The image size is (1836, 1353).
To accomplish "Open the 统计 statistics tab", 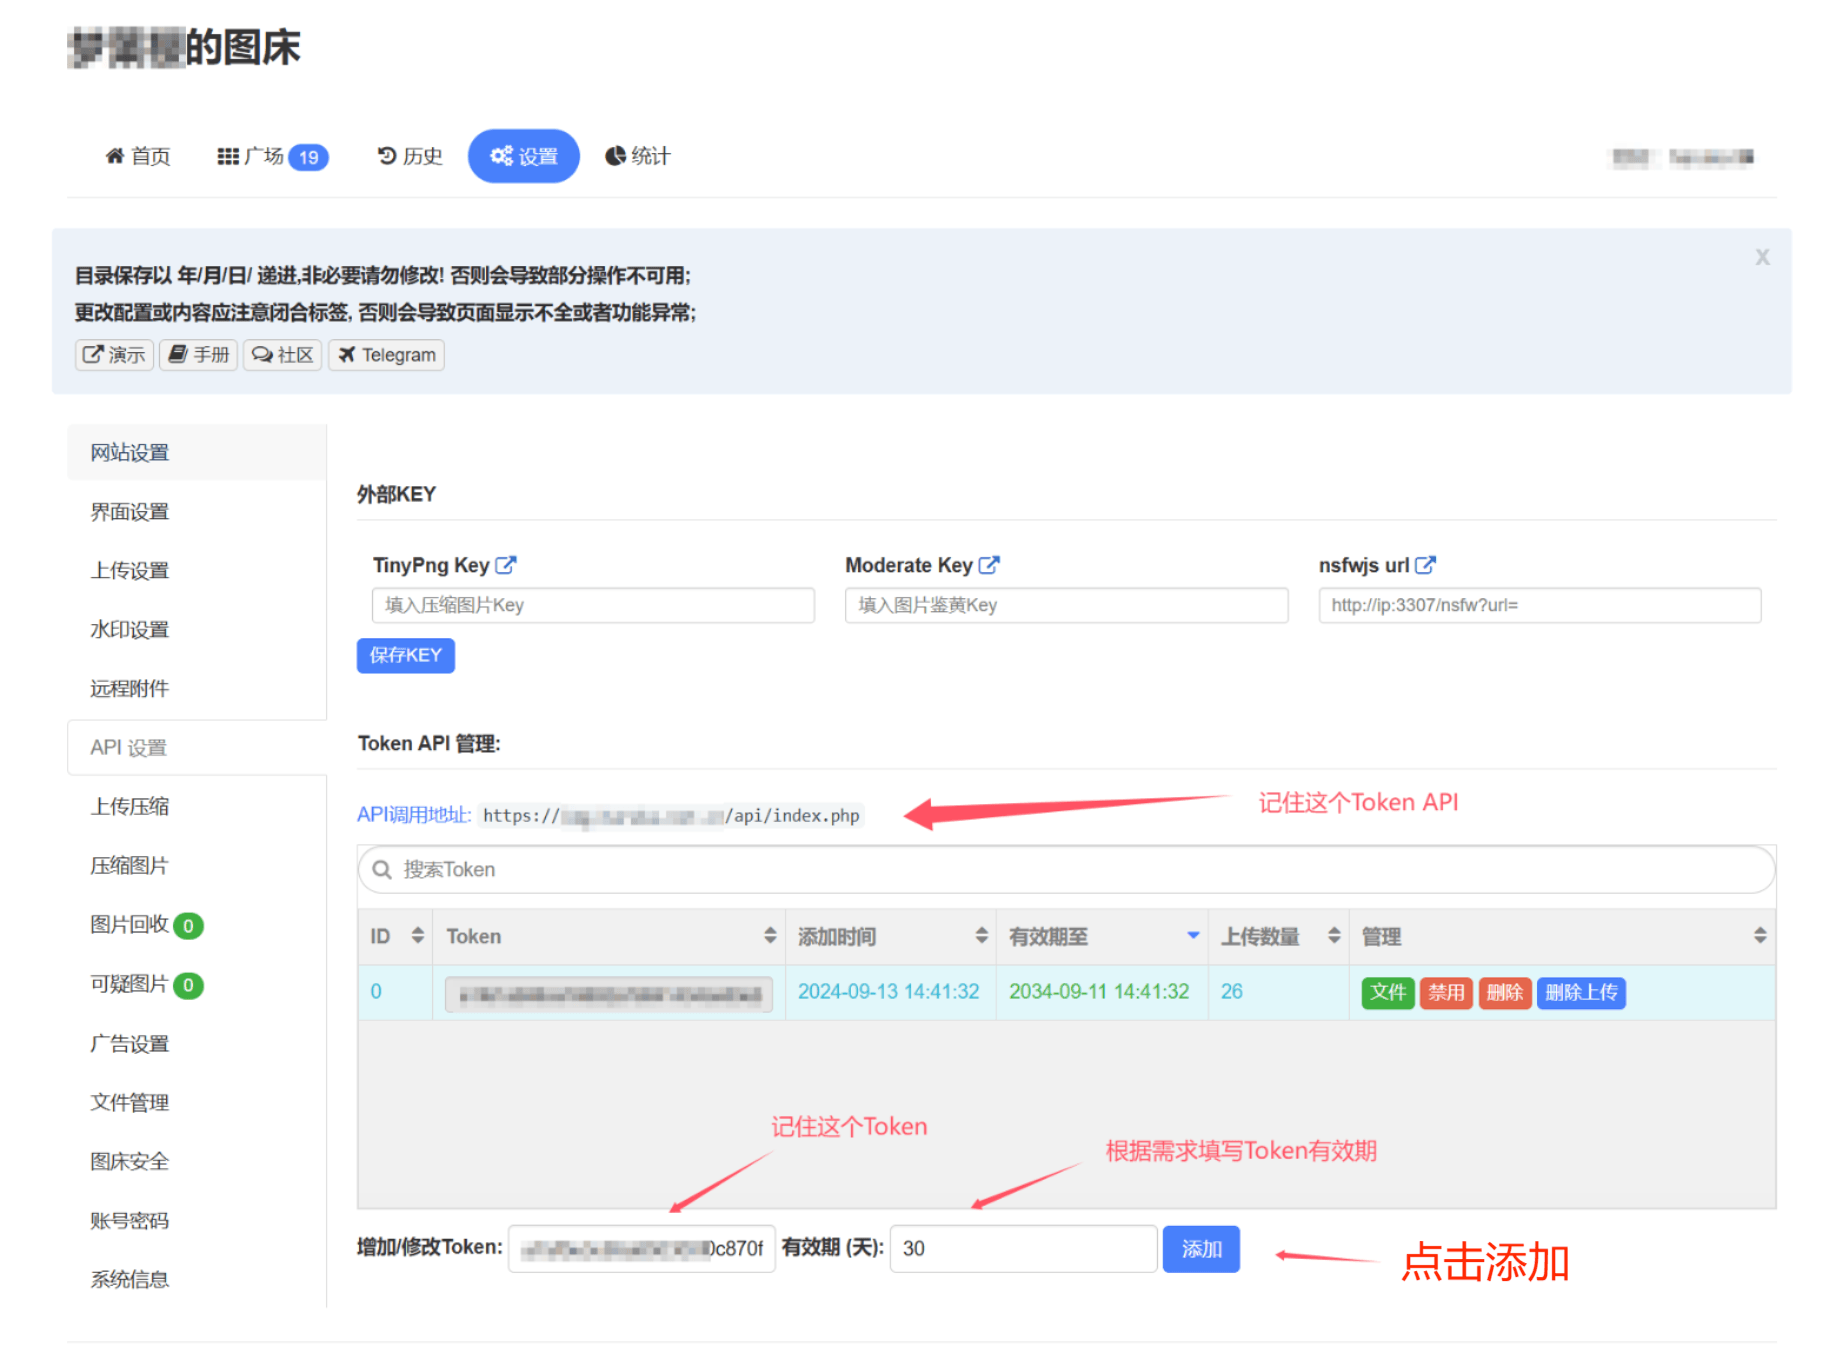I will [x=638, y=156].
